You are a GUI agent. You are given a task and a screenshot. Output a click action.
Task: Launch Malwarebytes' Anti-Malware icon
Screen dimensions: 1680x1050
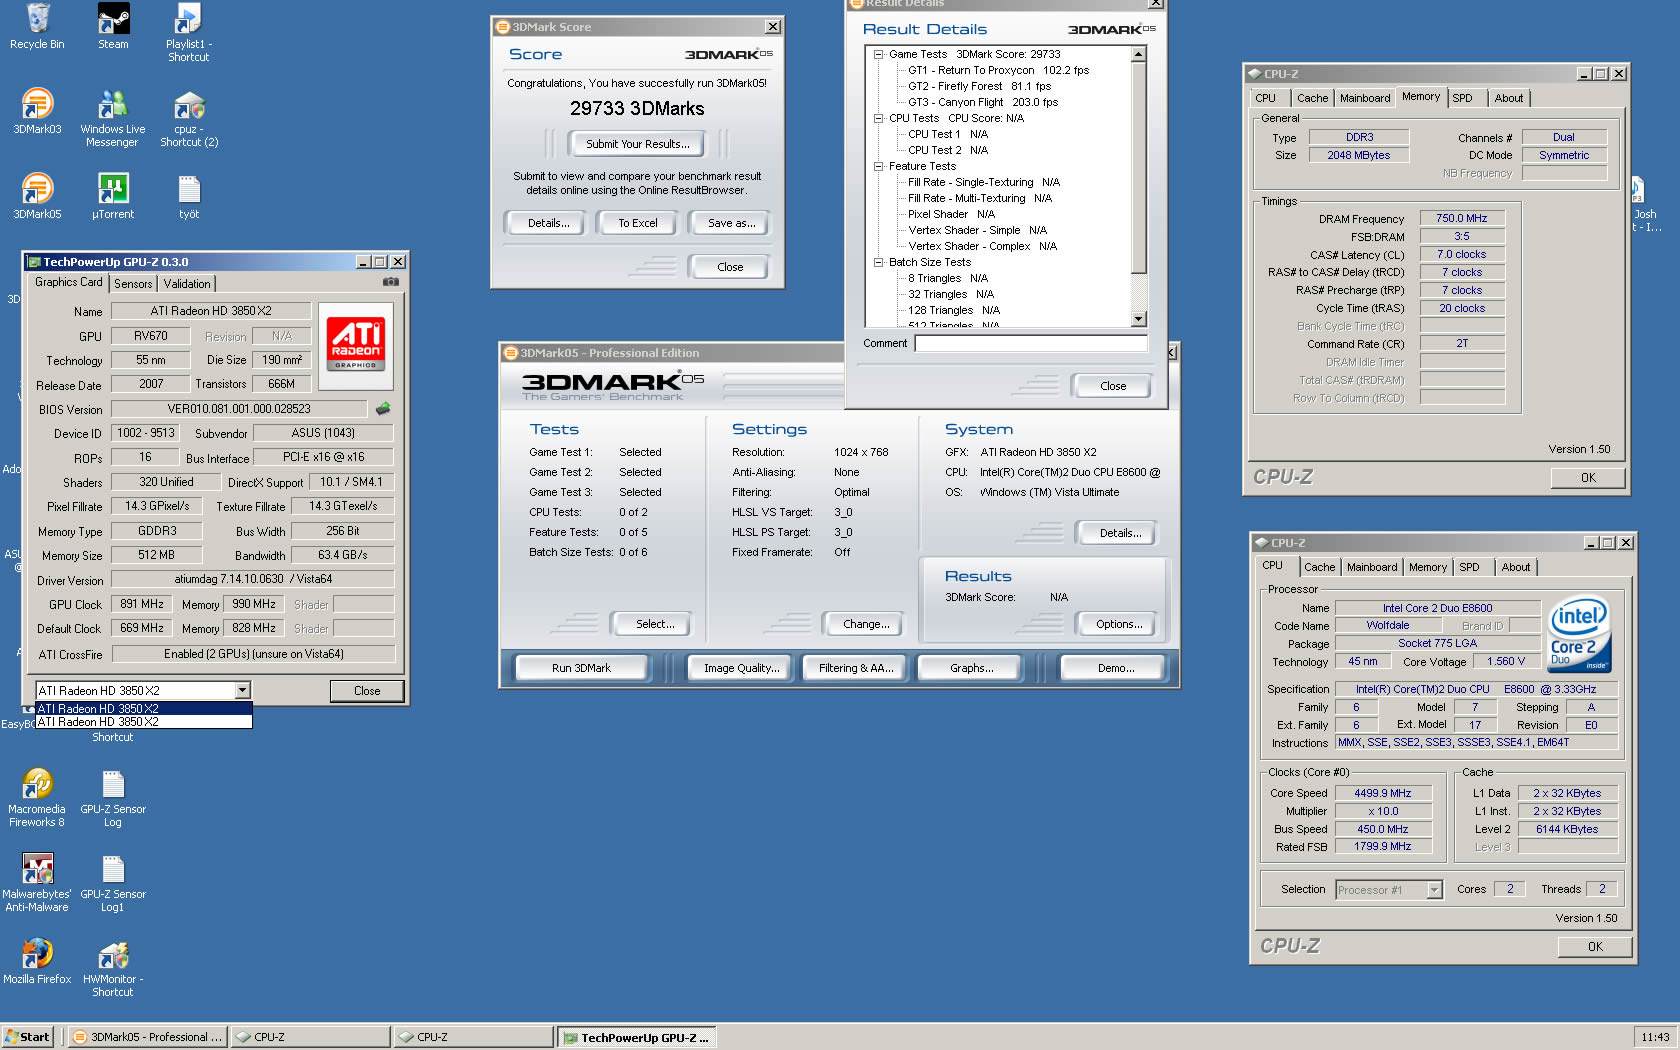(37, 883)
